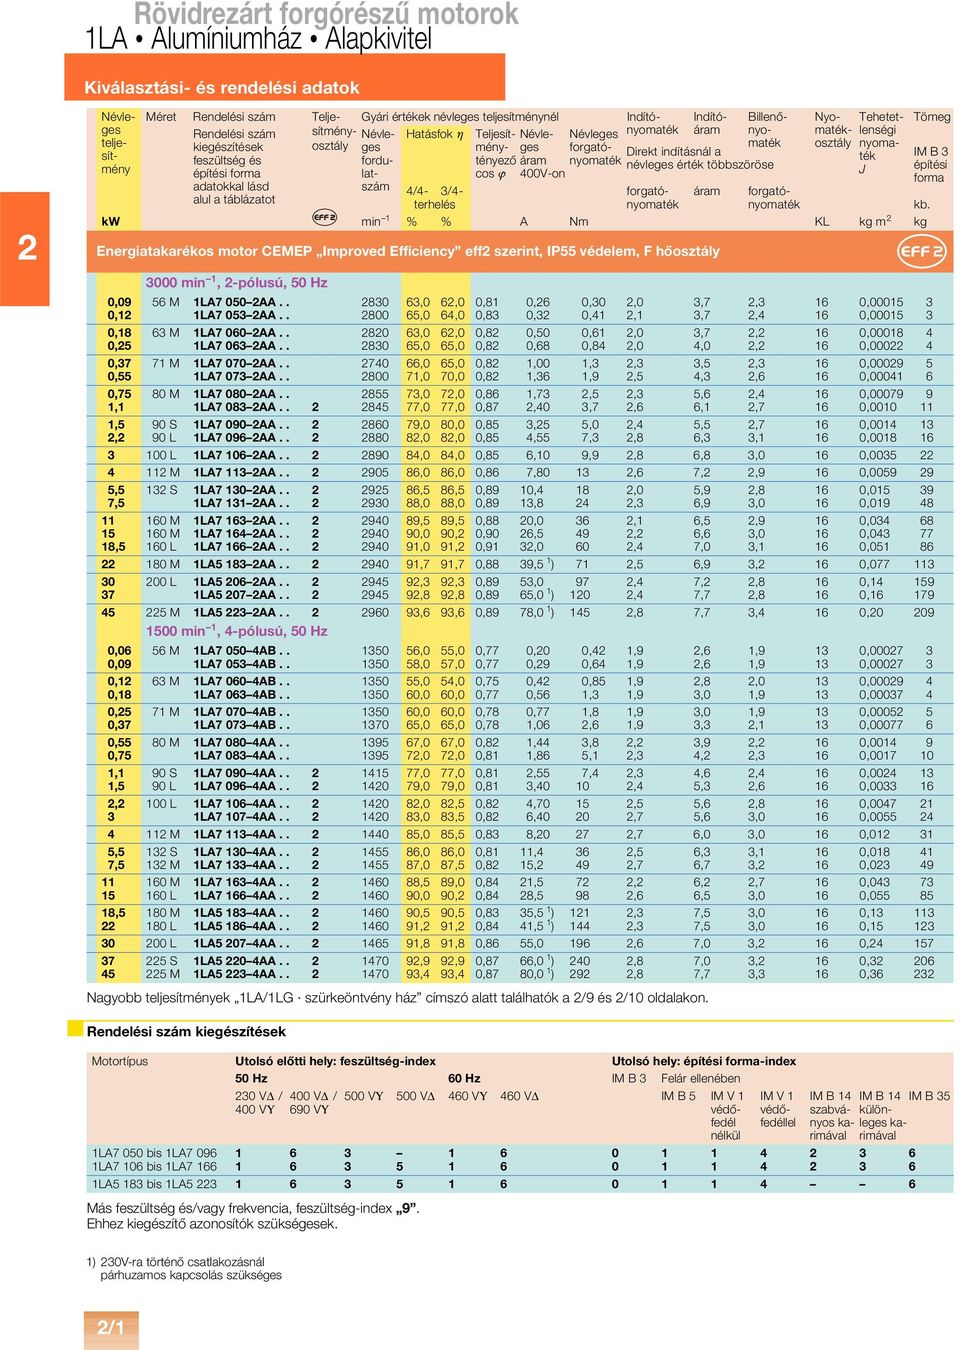Click the weight value 209 in the 45 kW 2-pole row
Screen dimensions: 960x1350
pyautogui.click(x=924, y=612)
